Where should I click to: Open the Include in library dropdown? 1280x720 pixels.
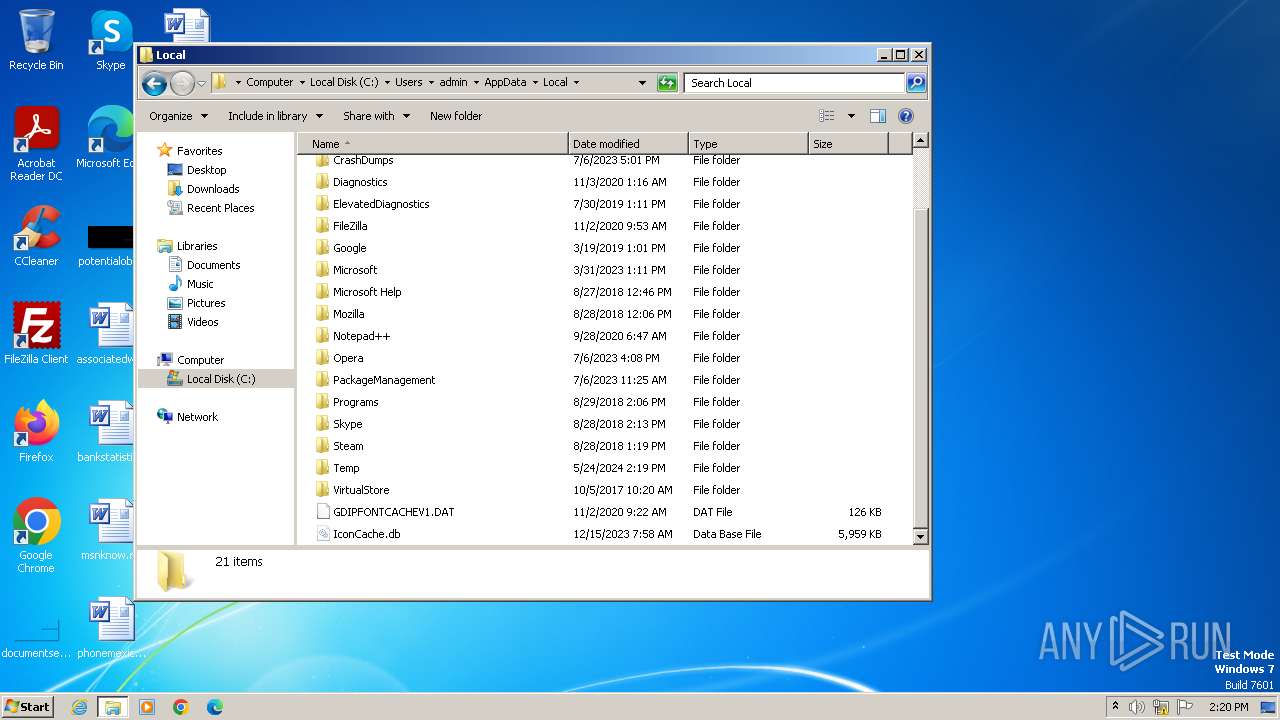coord(275,116)
